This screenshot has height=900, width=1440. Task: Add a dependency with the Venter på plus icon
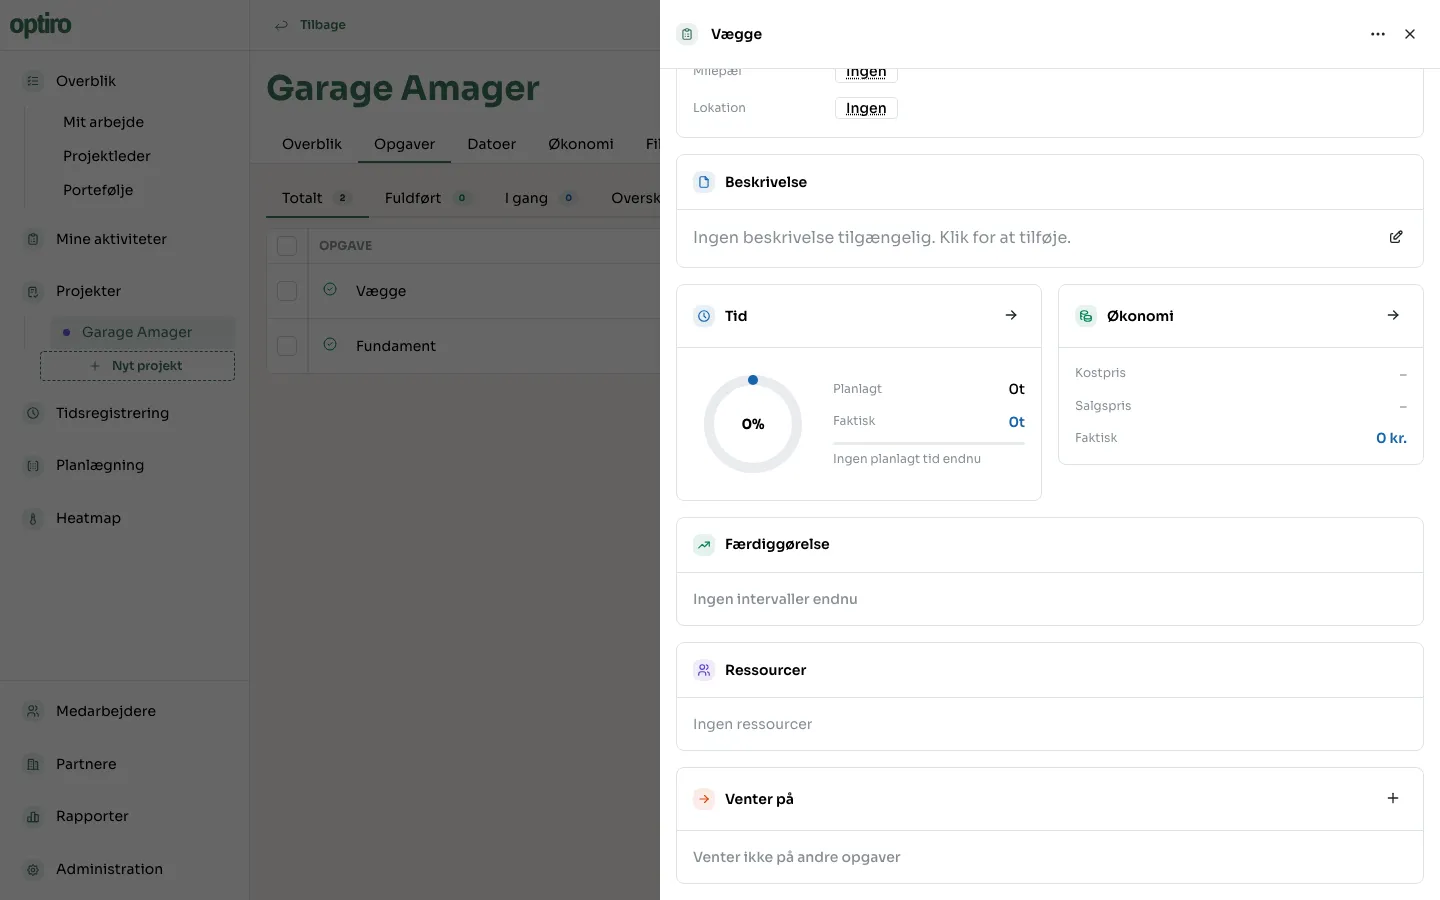pyautogui.click(x=1393, y=798)
